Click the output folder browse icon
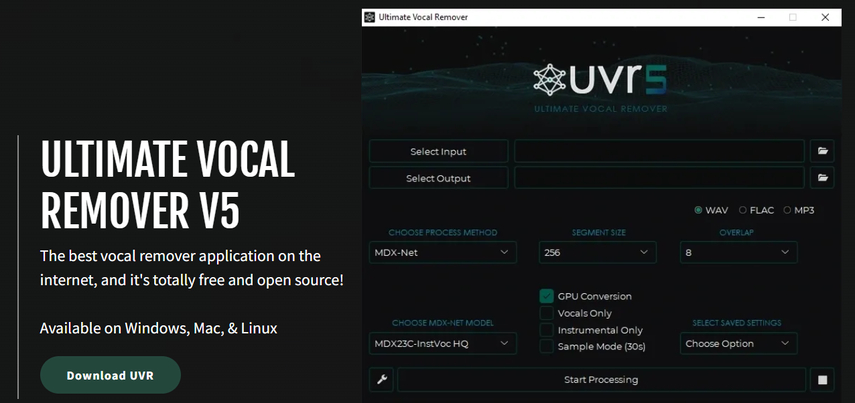Screen dimensions: 855x403 click(822, 178)
